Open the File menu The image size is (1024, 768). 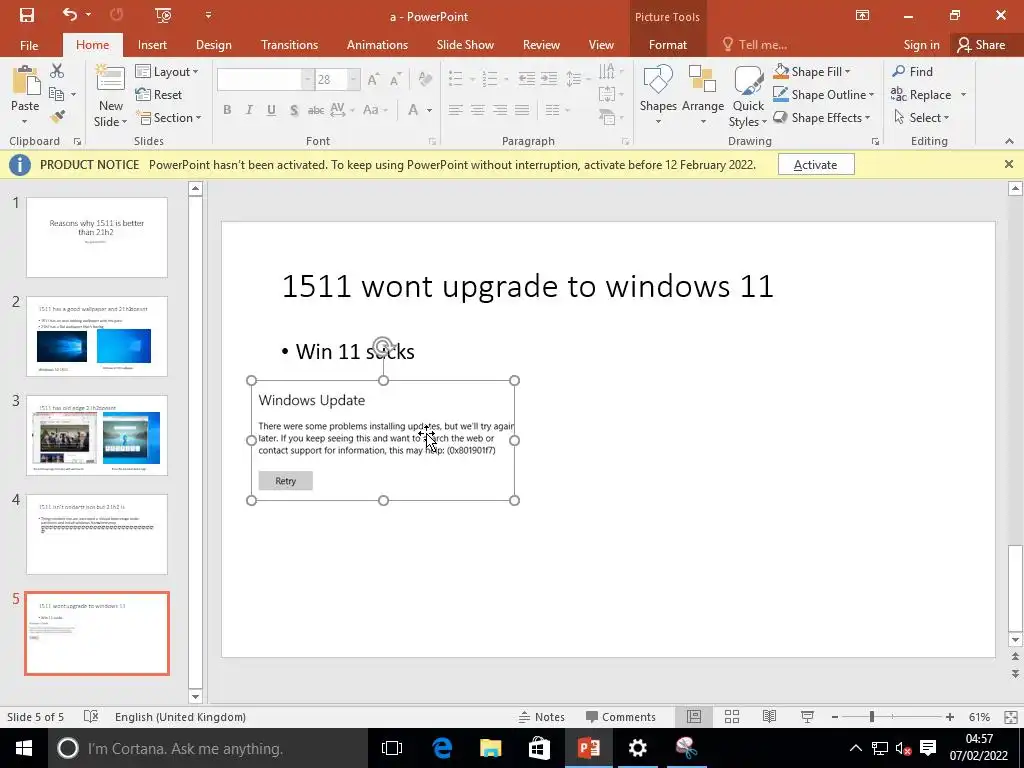pyautogui.click(x=29, y=45)
